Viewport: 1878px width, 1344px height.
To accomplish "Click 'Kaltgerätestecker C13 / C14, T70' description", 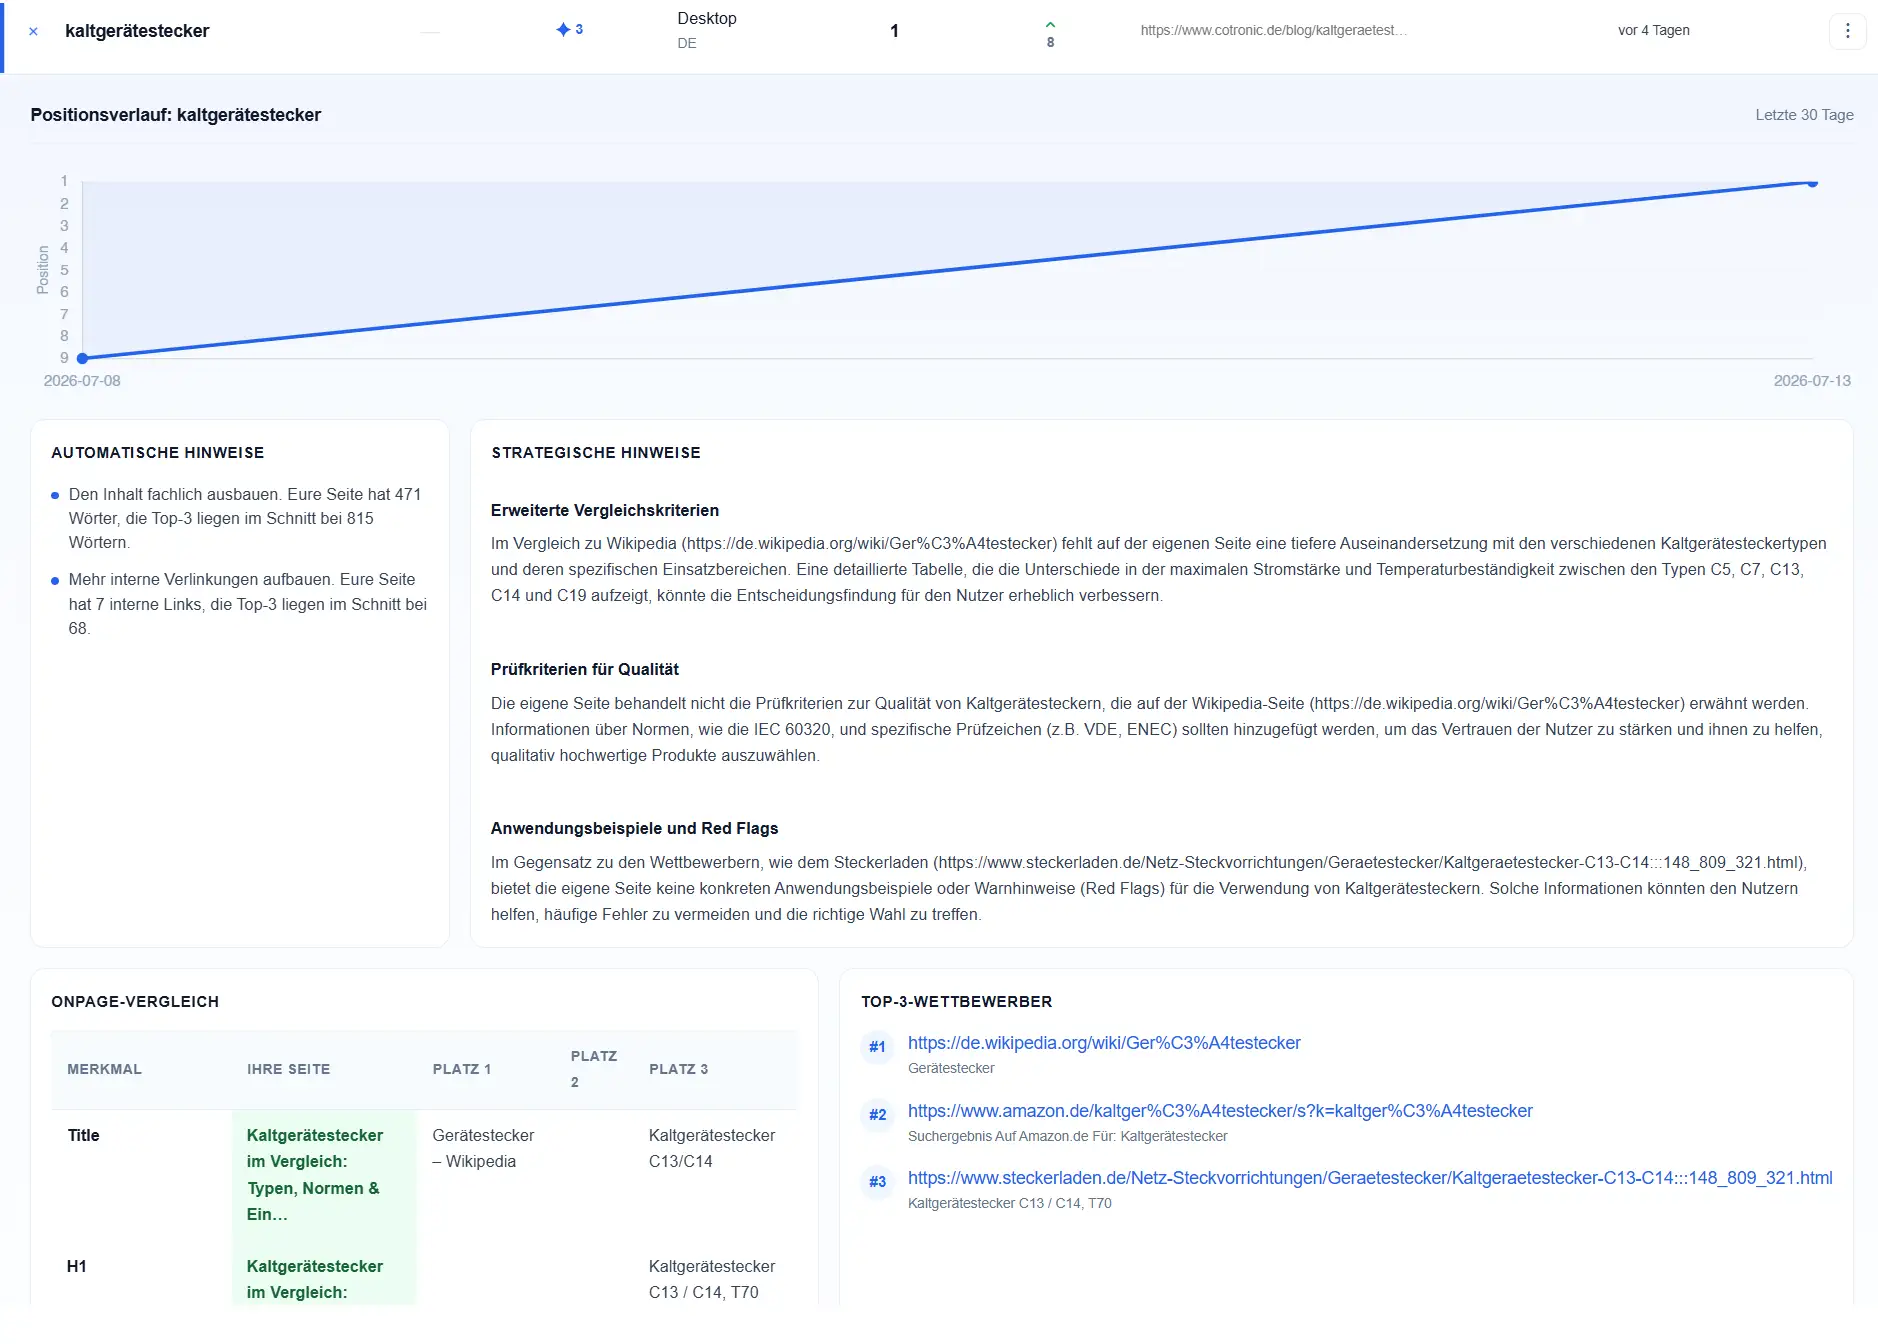I will click(x=1009, y=1203).
